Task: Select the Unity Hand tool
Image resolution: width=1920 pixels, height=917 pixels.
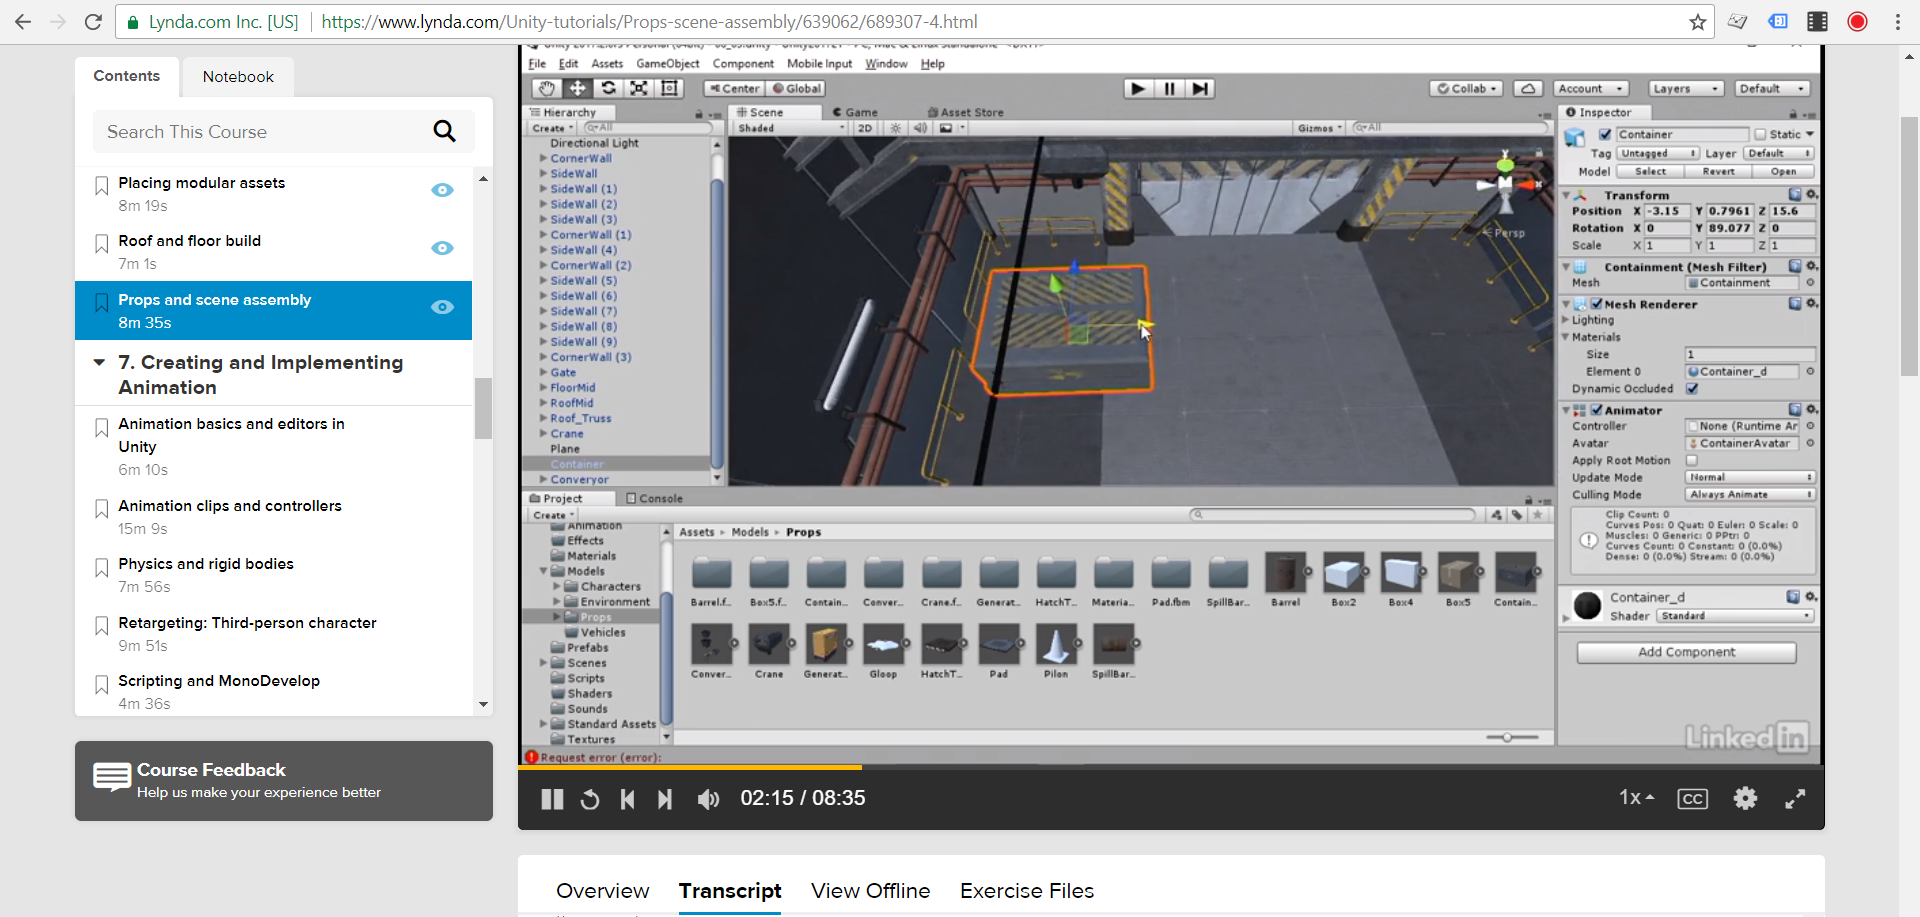Action: coord(547,89)
